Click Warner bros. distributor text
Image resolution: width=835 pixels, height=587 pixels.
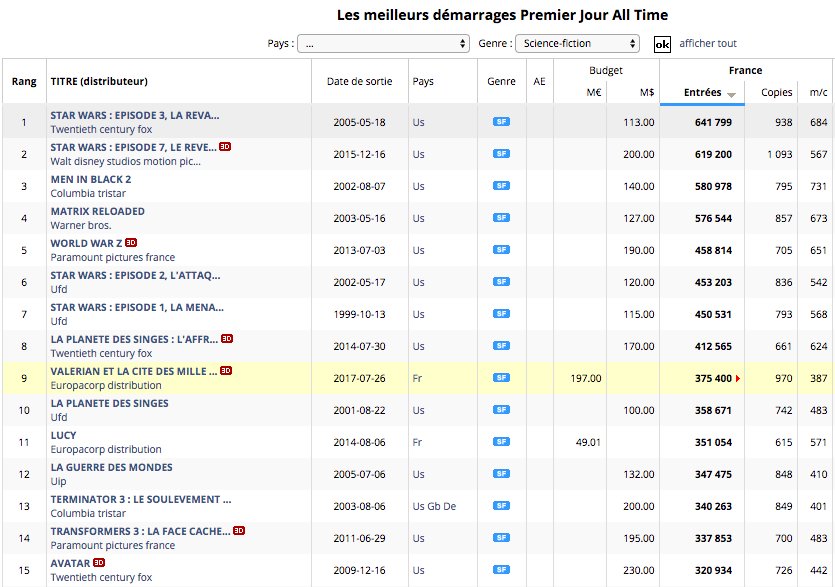(80, 225)
